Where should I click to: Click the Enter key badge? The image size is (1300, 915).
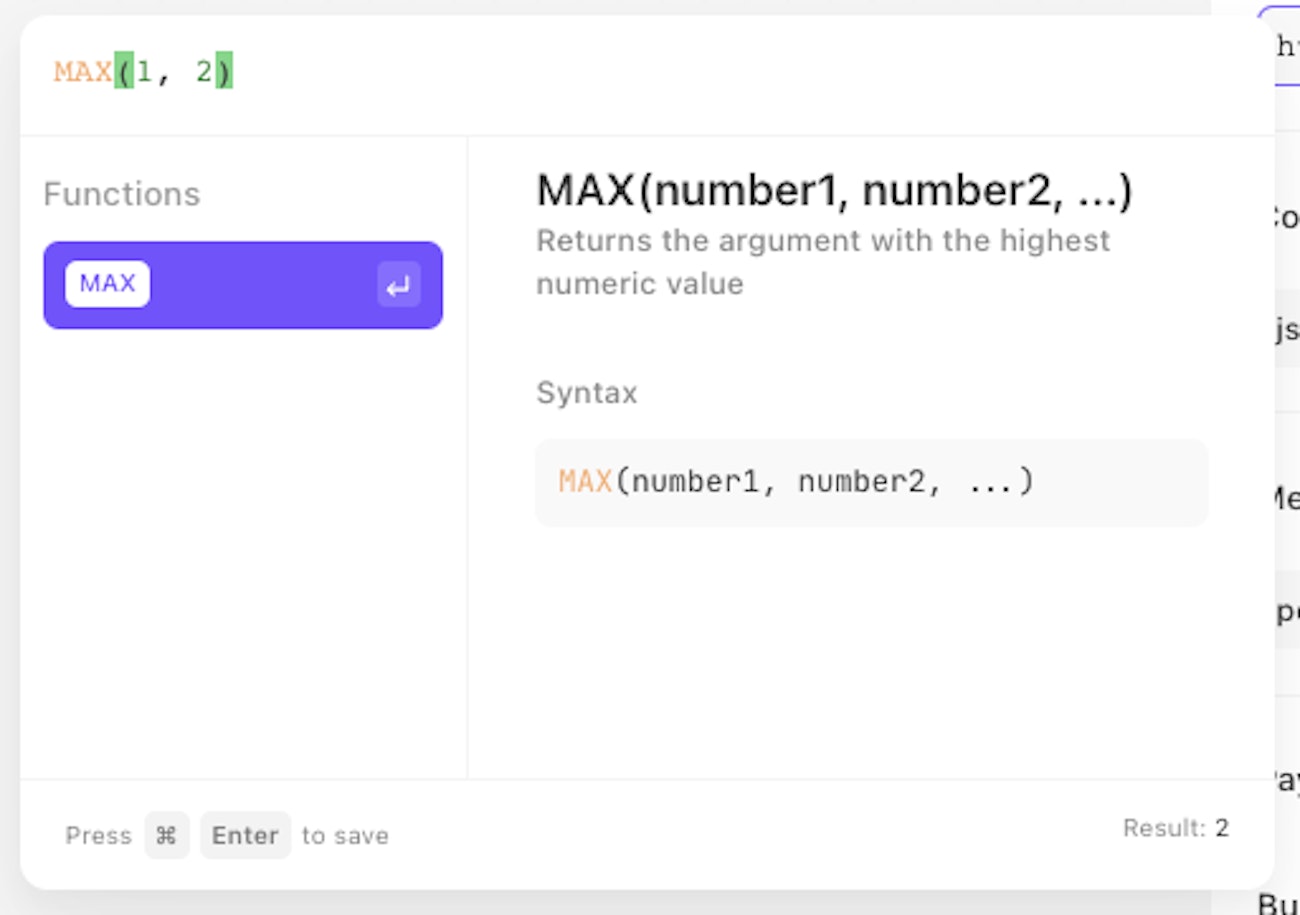click(245, 835)
